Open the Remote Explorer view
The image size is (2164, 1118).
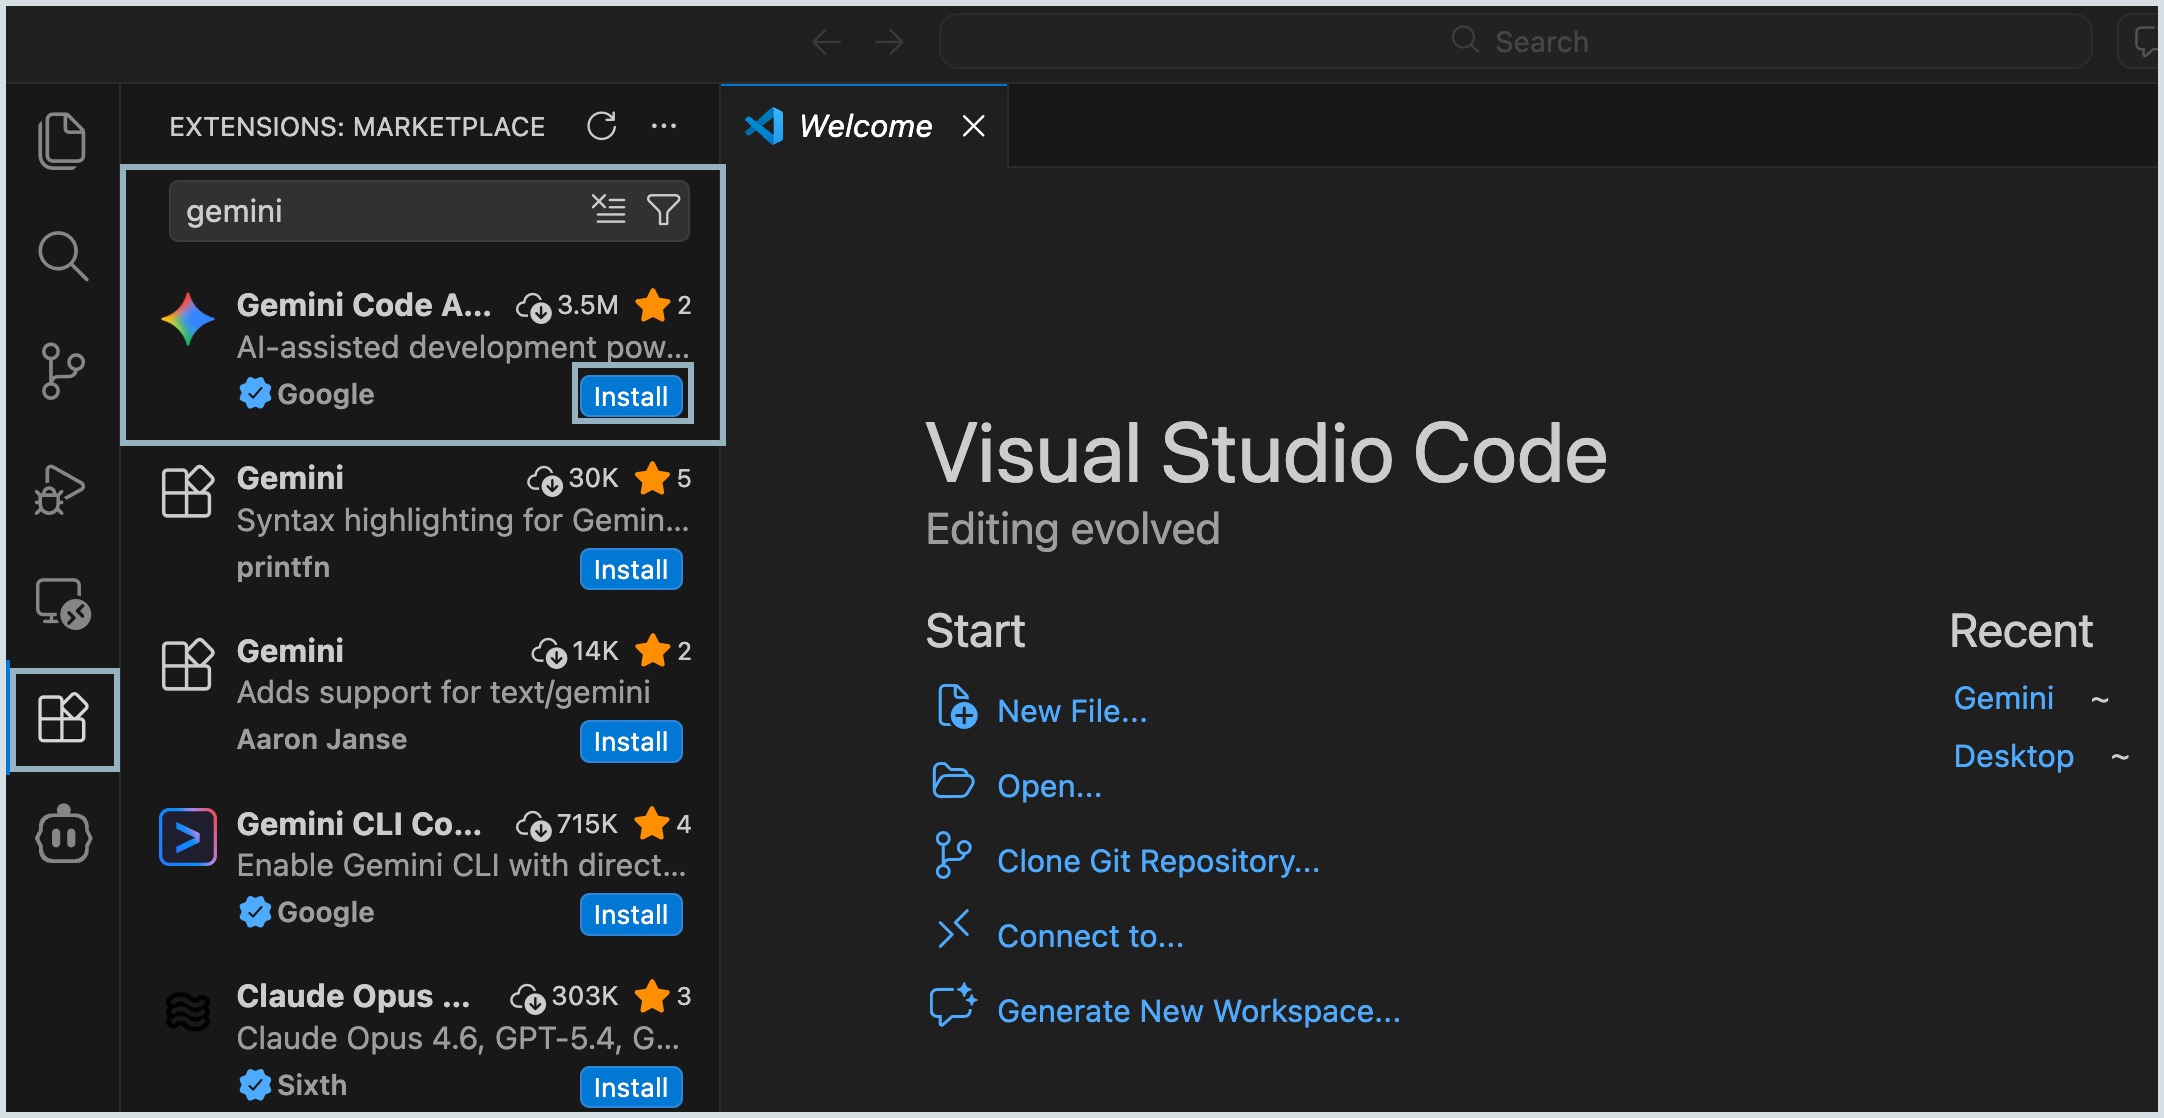(x=62, y=603)
